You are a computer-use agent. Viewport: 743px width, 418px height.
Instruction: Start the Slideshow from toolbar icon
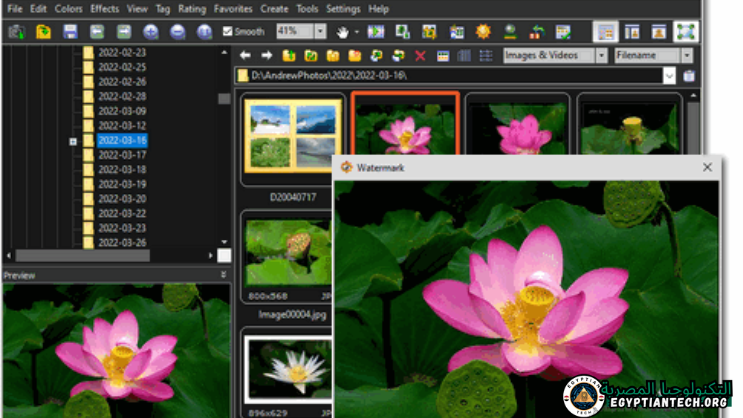(376, 32)
